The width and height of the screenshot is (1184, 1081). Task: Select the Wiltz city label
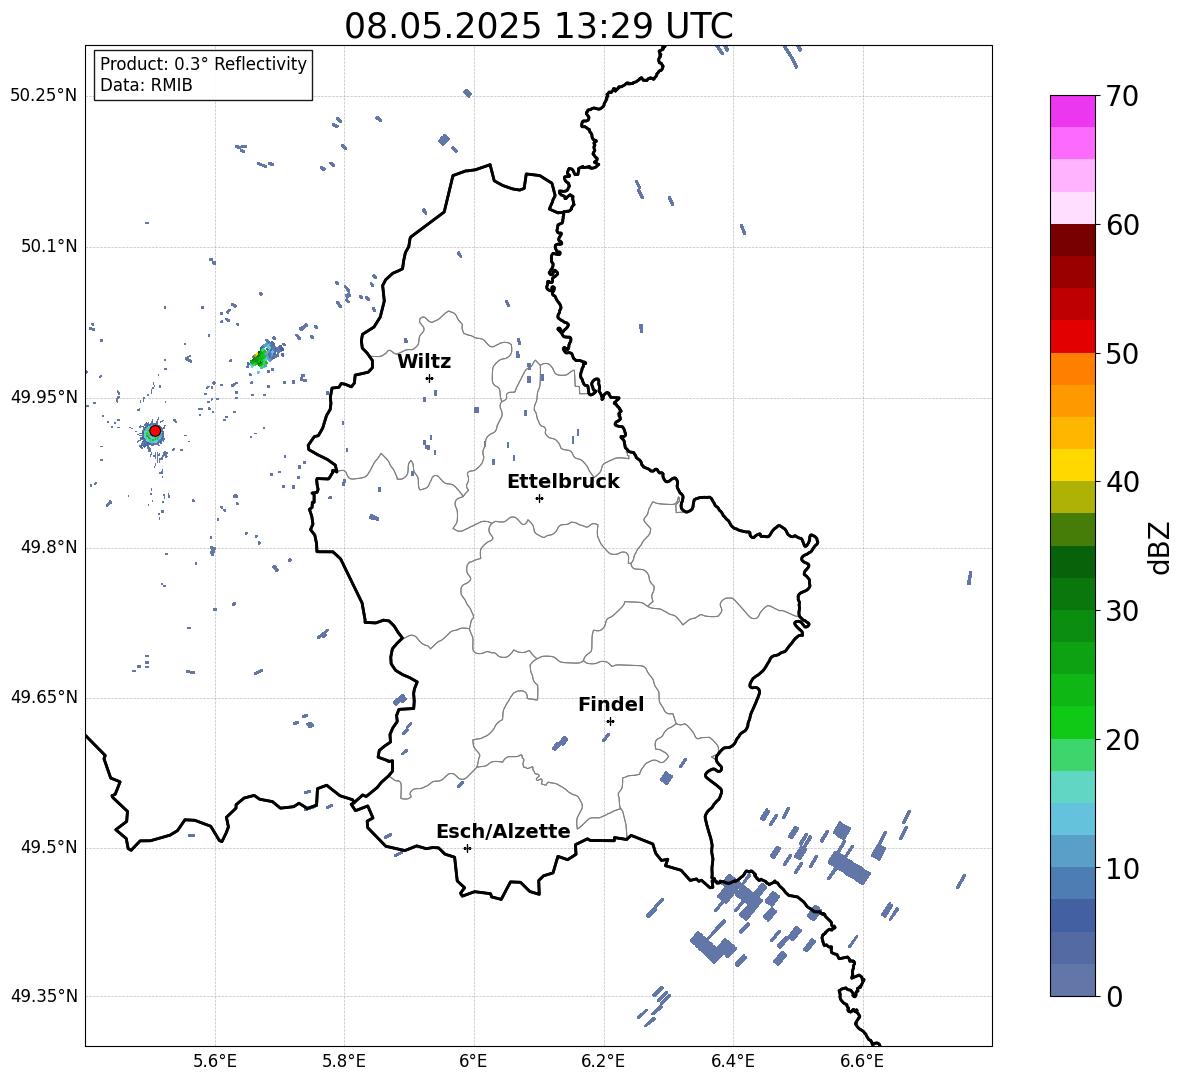tap(424, 362)
